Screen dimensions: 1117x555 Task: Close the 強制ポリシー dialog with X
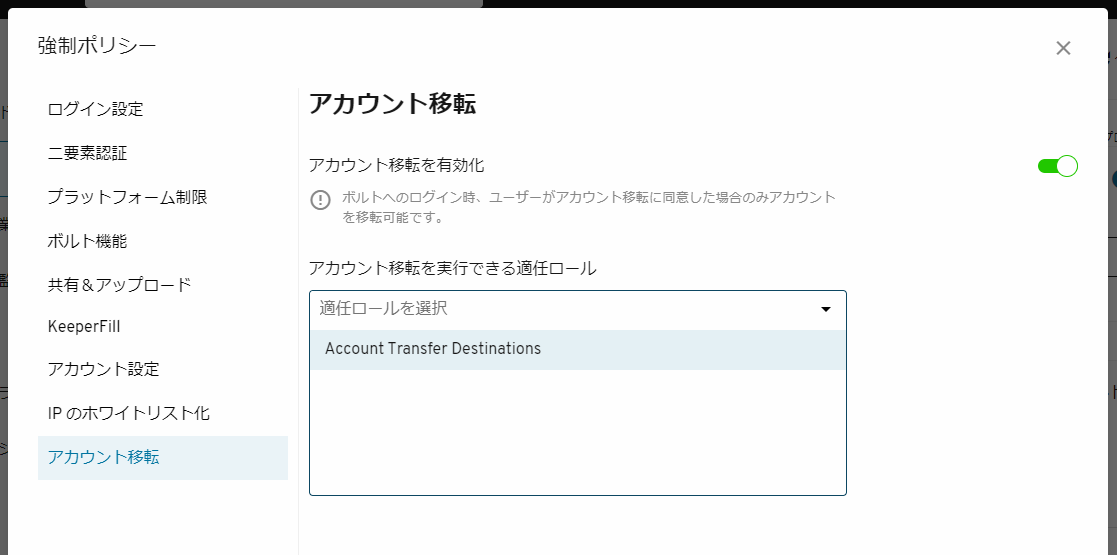pyautogui.click(x=1063, y=48)
